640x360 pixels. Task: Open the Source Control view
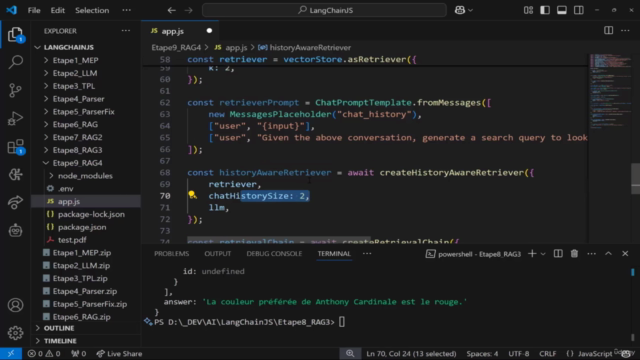(x=16, y=90)
